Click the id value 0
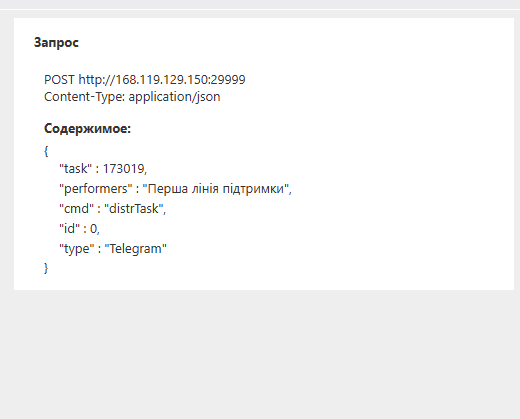 point(94,229)
